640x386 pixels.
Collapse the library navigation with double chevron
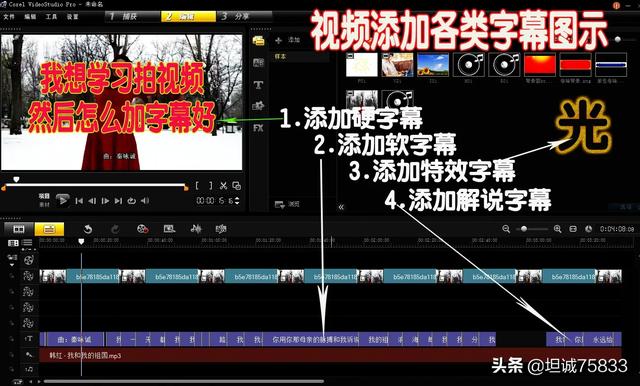coord(341,207)
